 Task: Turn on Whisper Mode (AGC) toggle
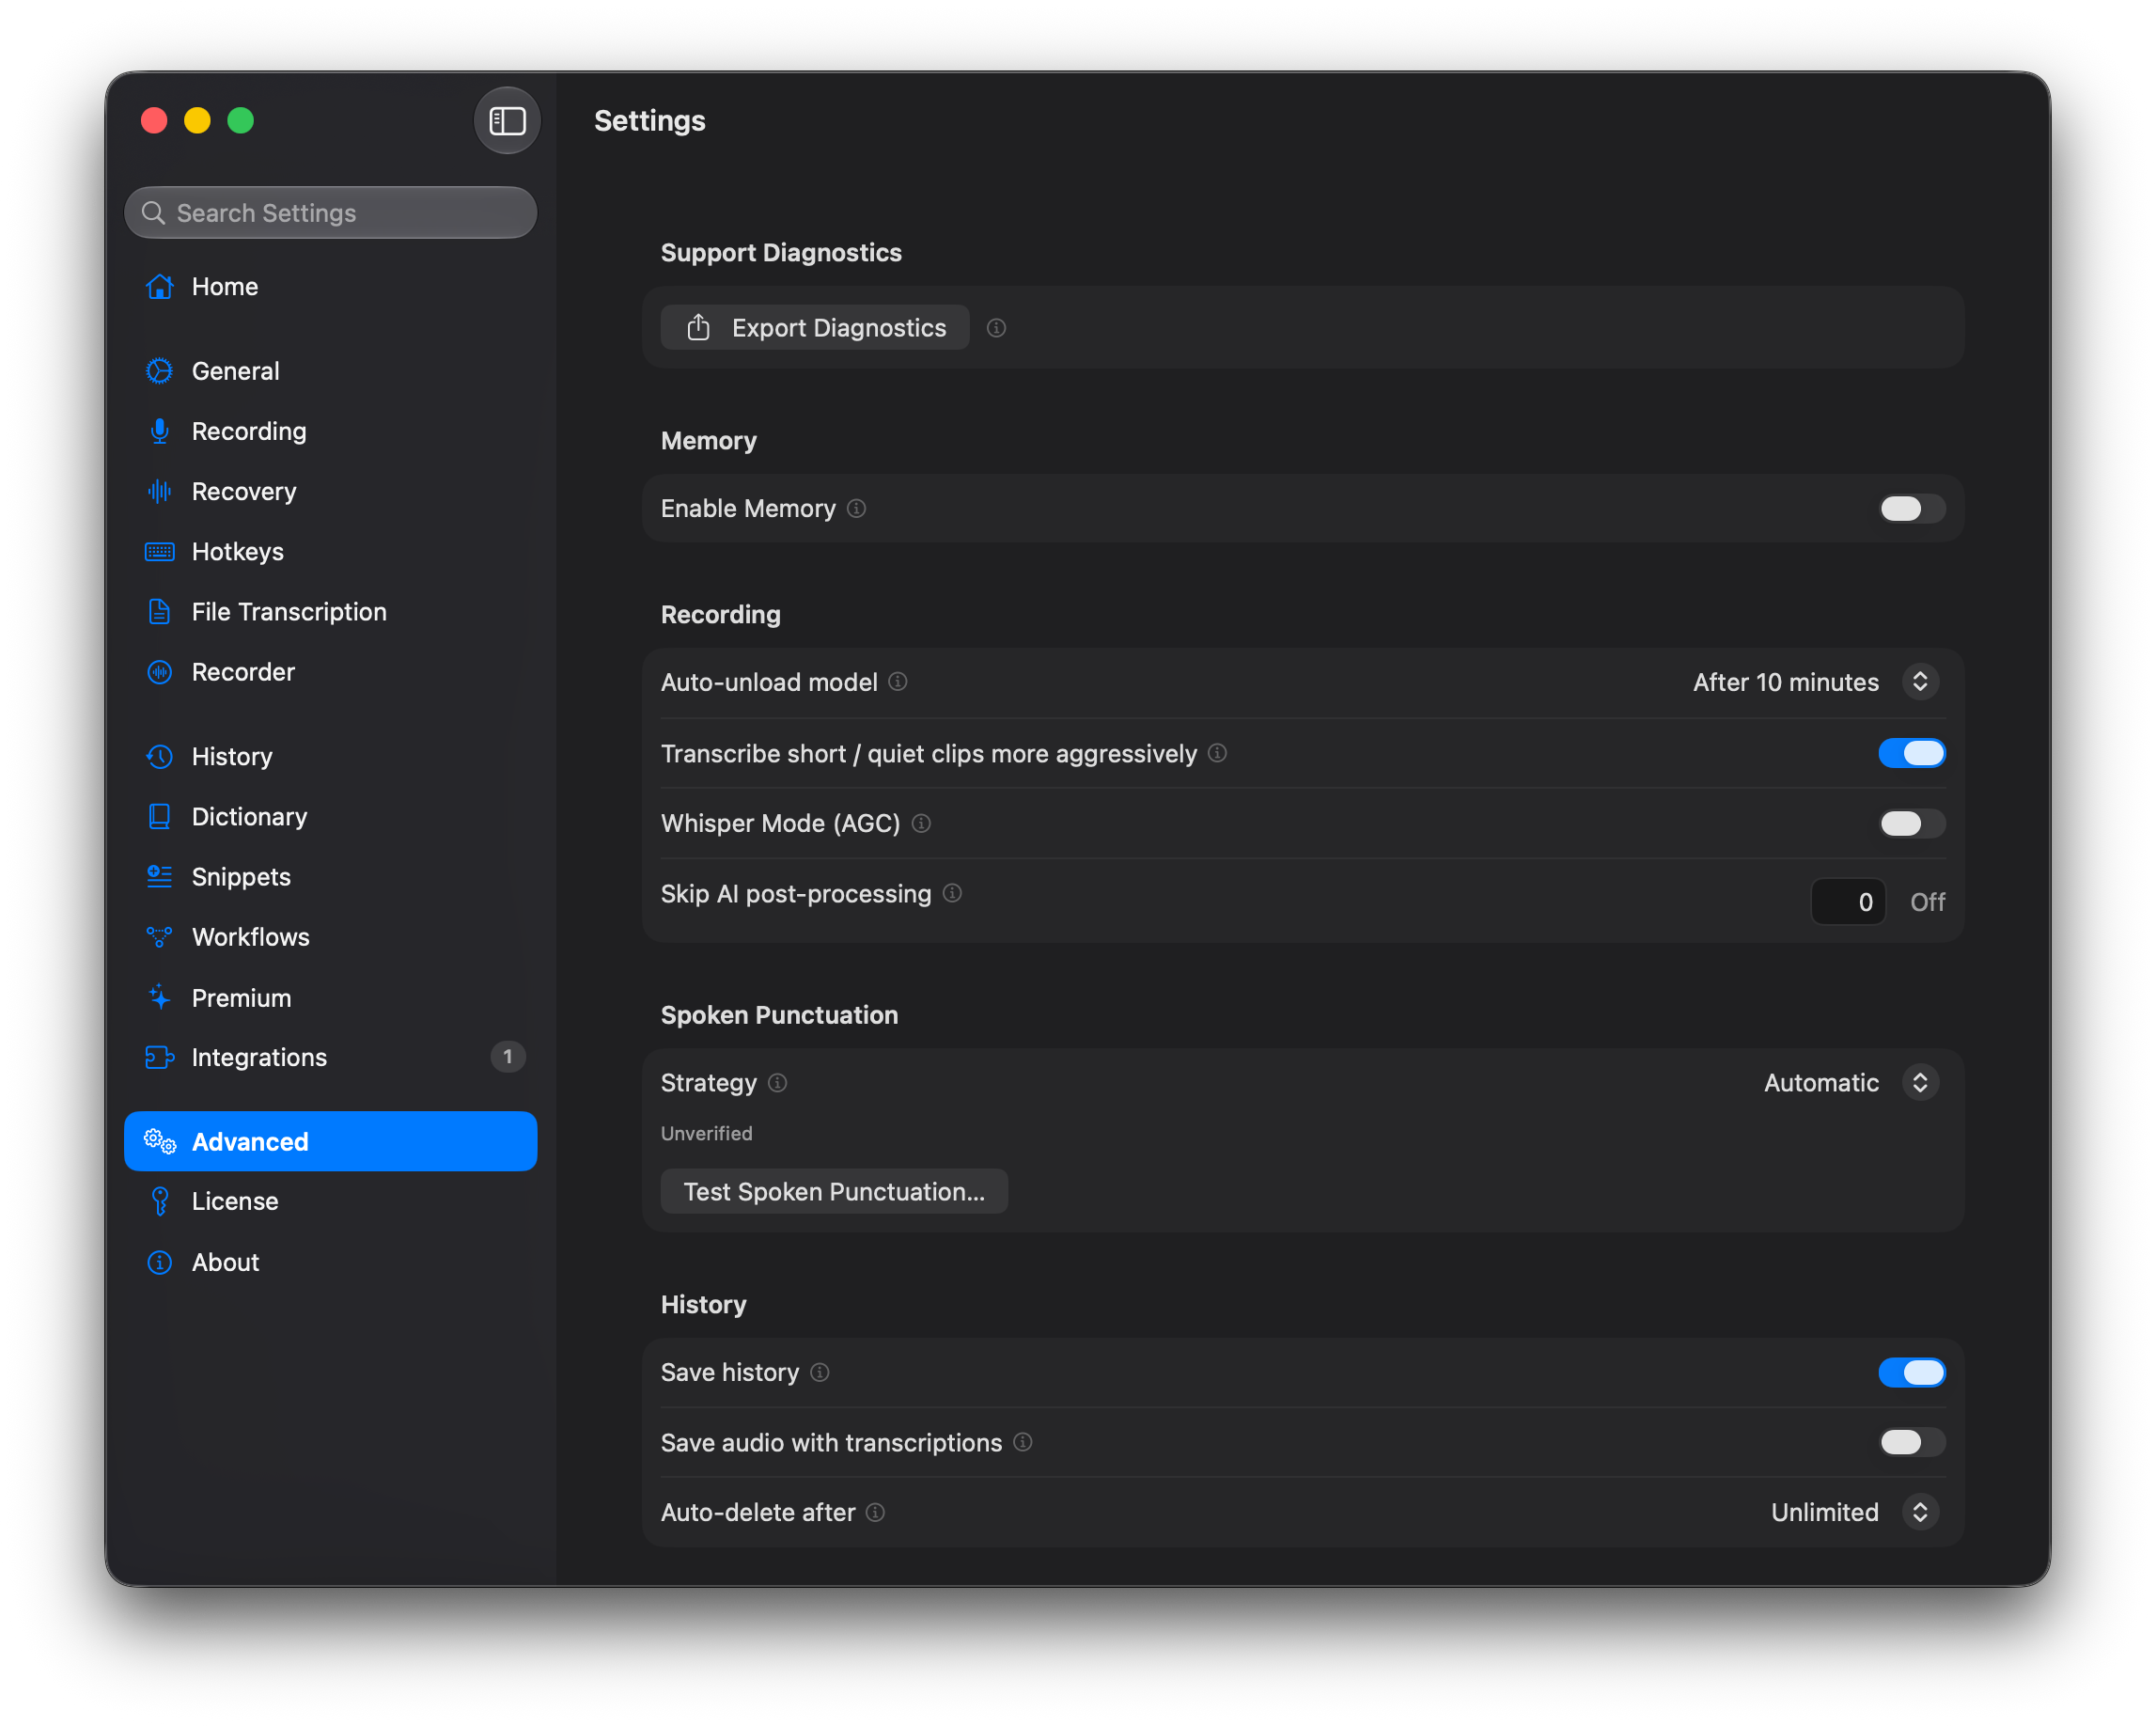click(1911, 824)
